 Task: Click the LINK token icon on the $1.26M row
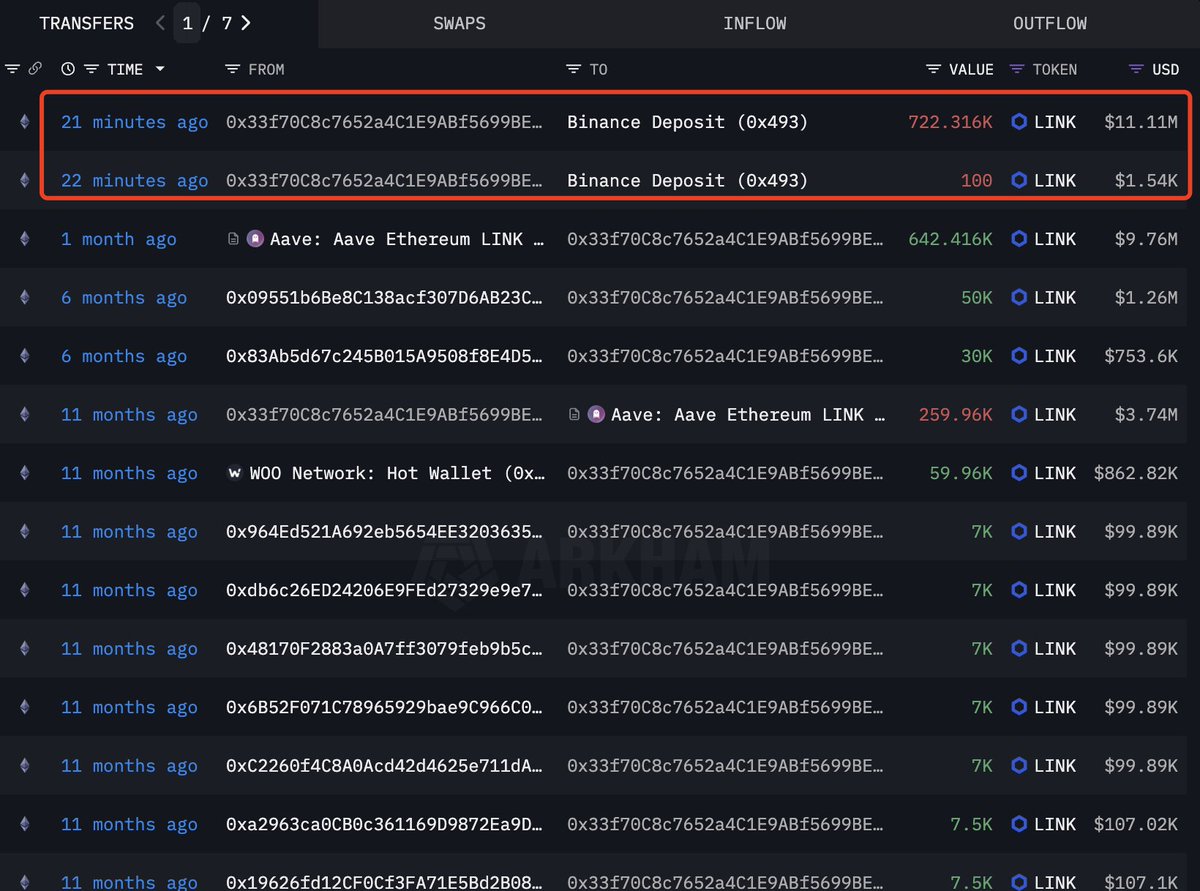coord(1019,298)
